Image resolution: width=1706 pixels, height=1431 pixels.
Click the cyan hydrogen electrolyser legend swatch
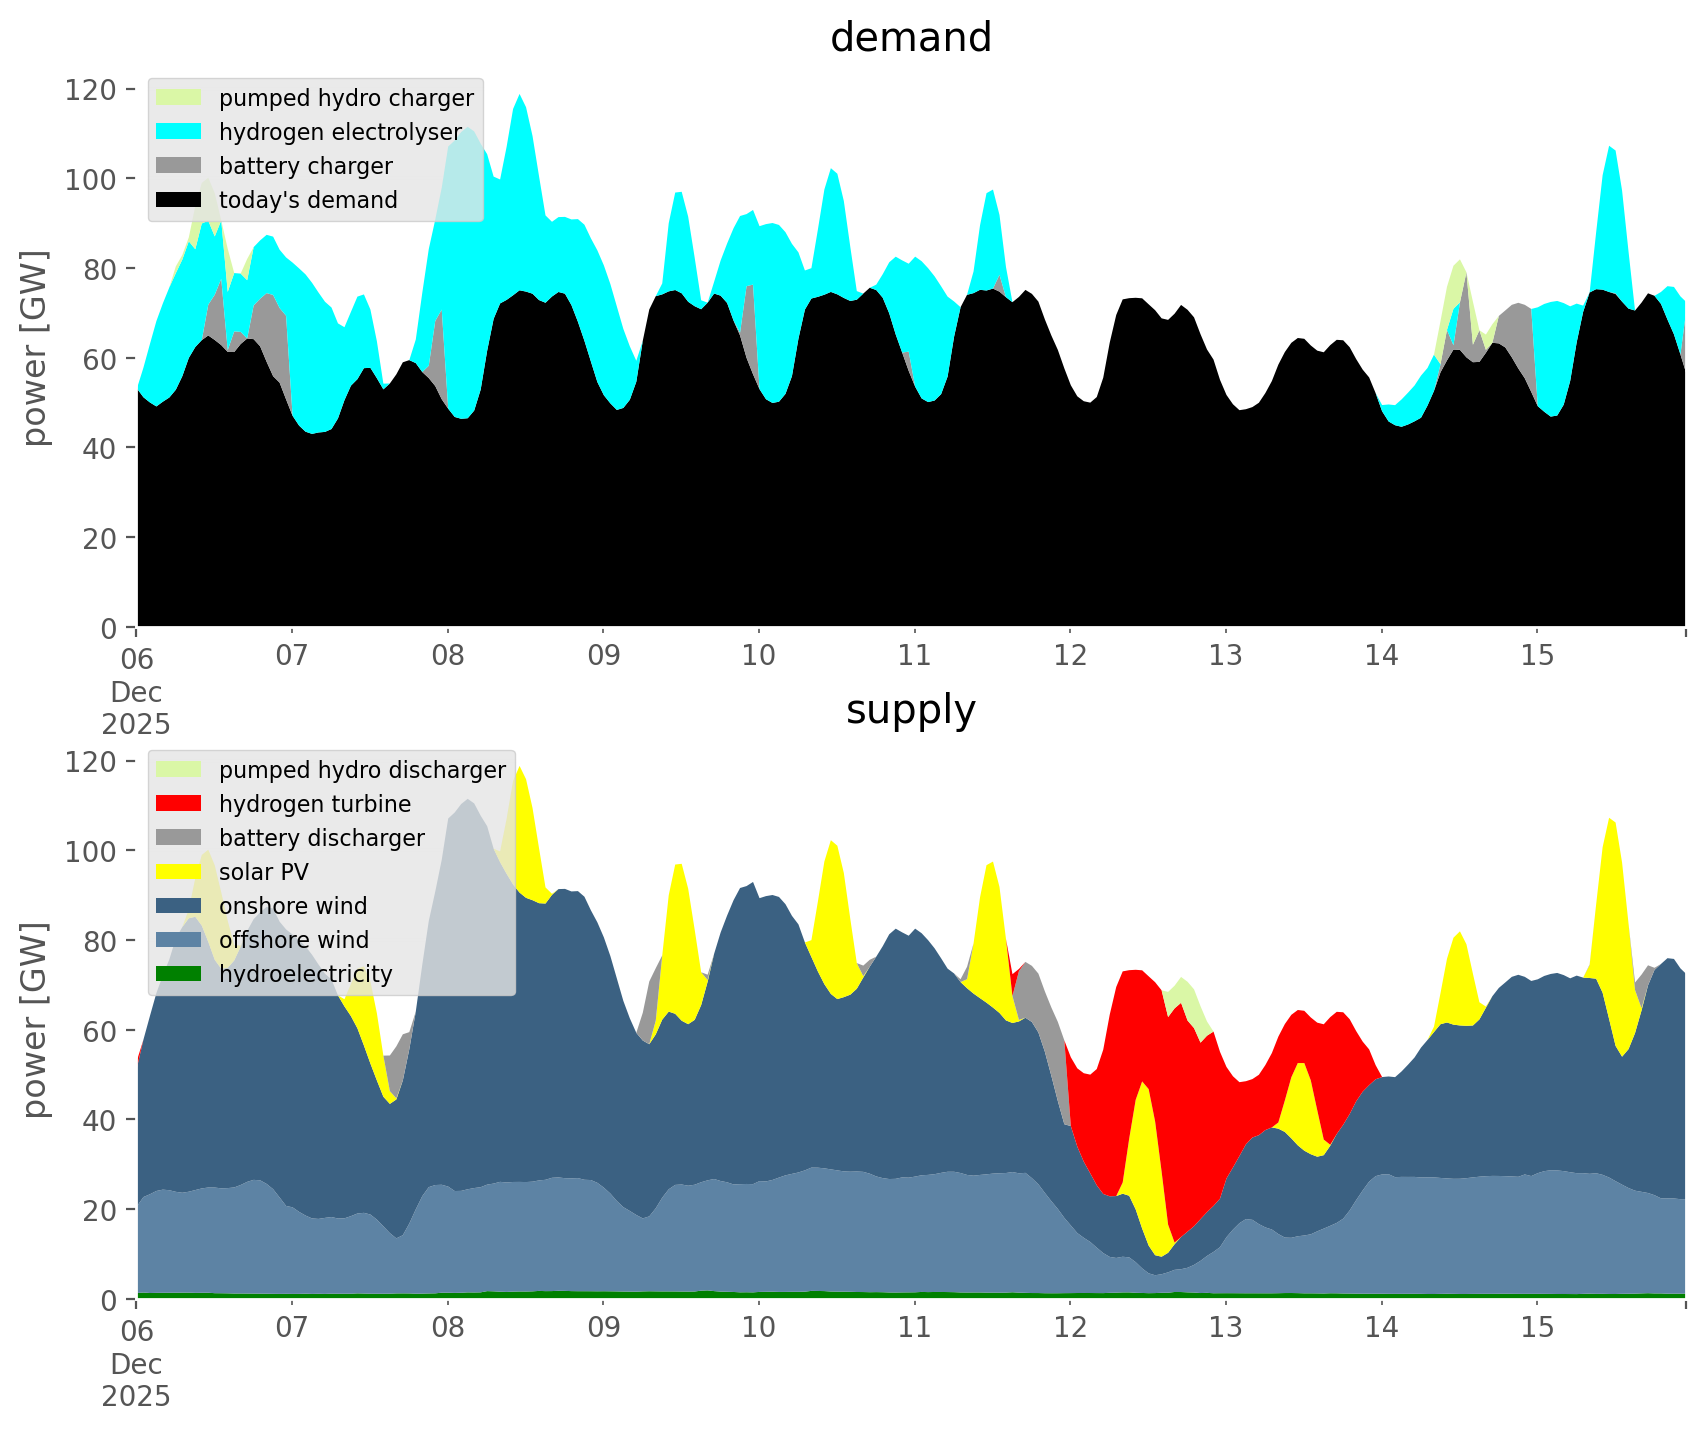point(179,132)
